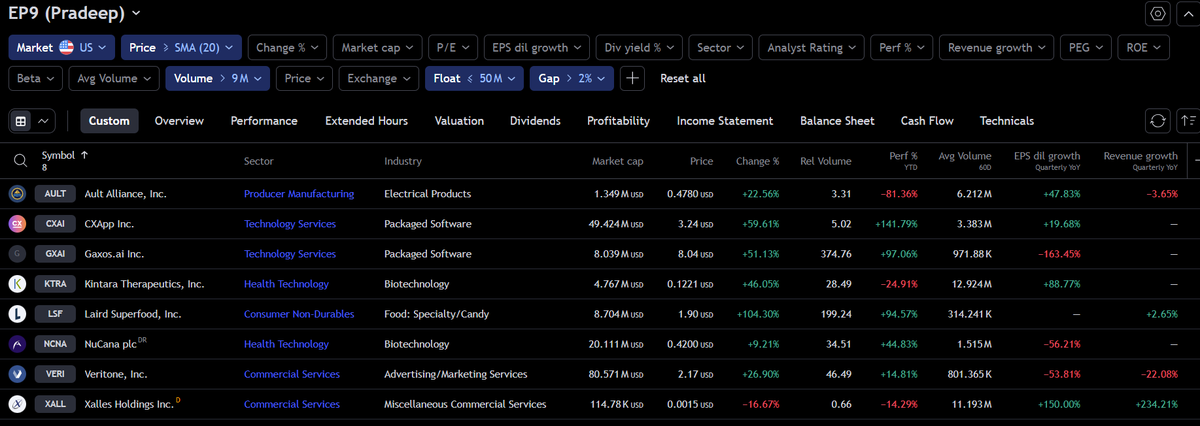Open the sort order icon button
Viewport: 1200px width, 426px height.
point(1188,121)
